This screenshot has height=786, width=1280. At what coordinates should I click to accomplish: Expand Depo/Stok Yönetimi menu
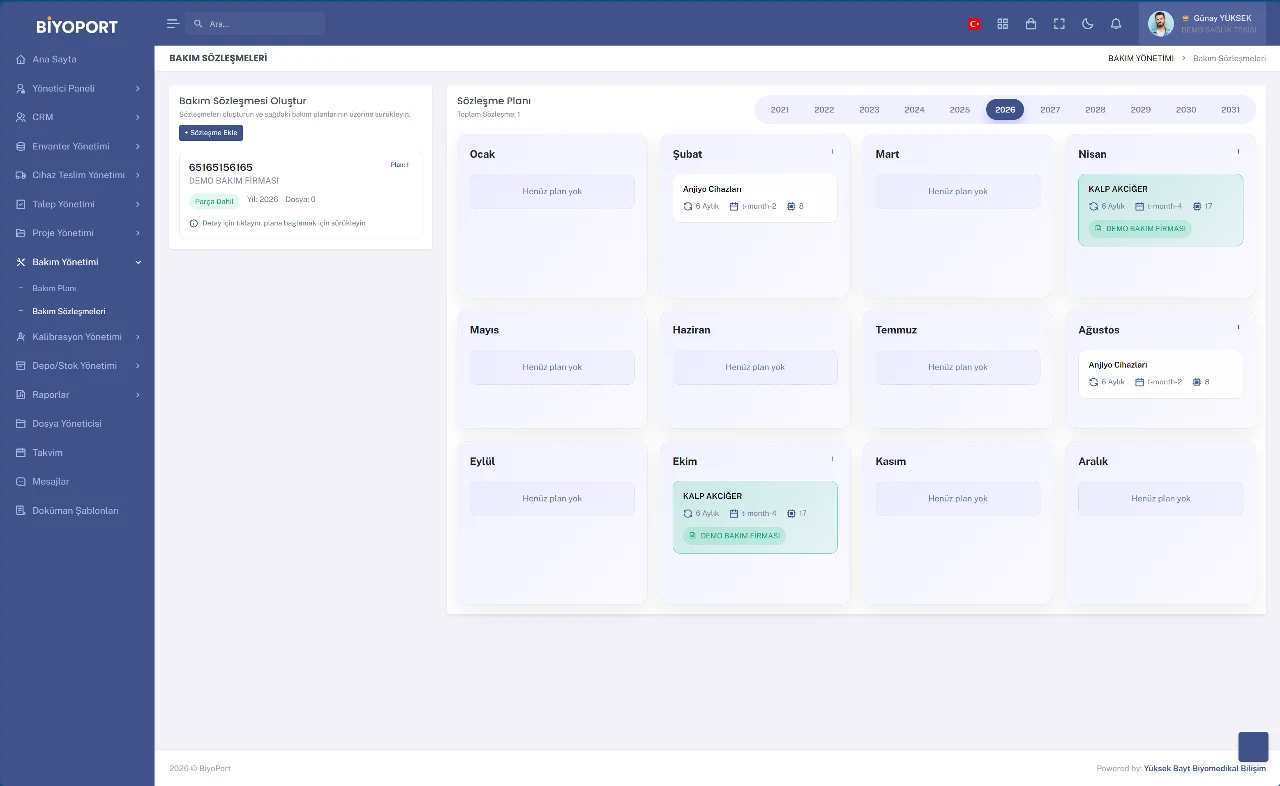(x=77, y=366)
